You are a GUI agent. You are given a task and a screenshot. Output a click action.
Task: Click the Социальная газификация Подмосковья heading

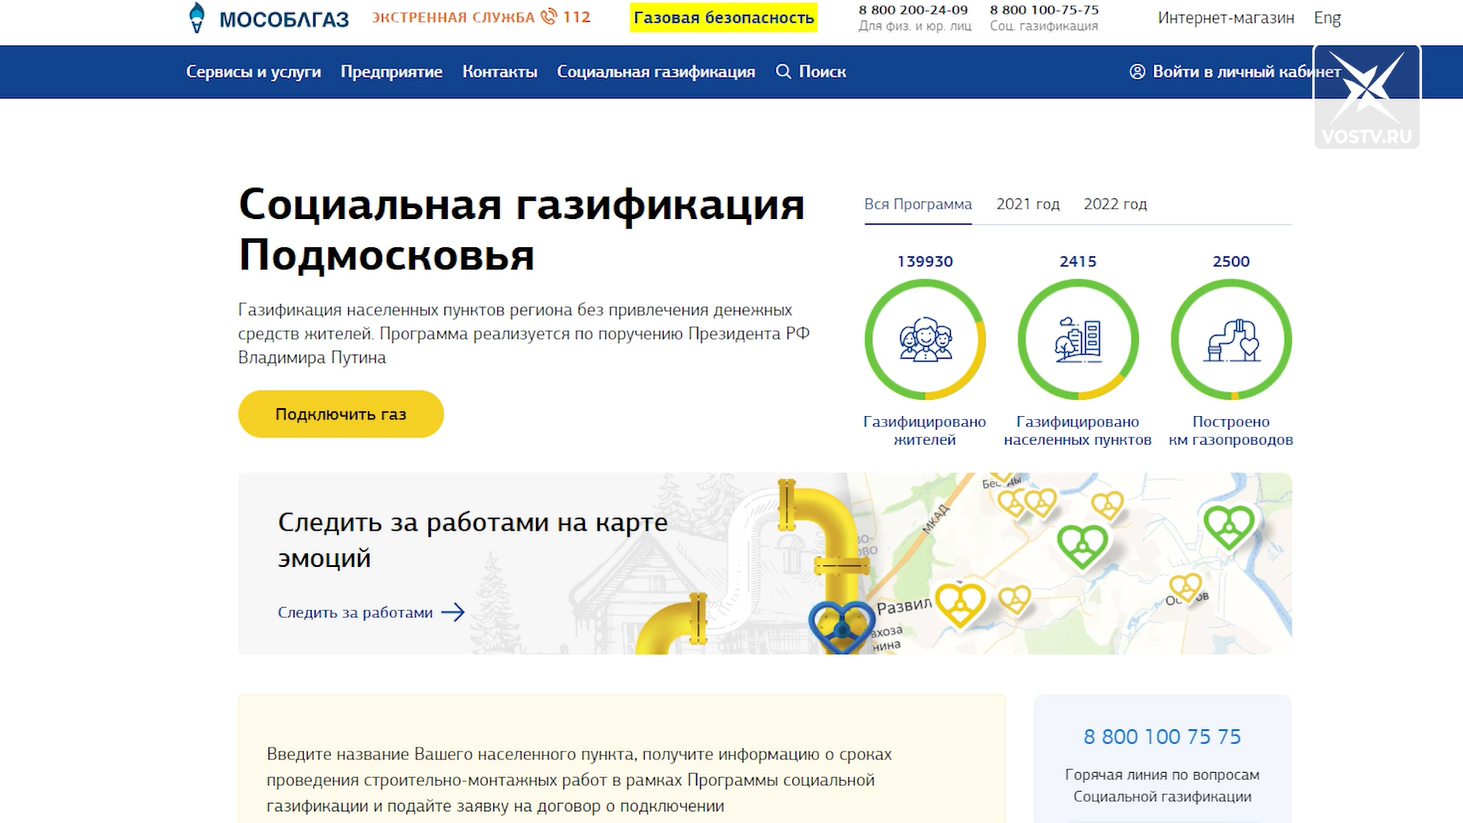coord(521,229)
